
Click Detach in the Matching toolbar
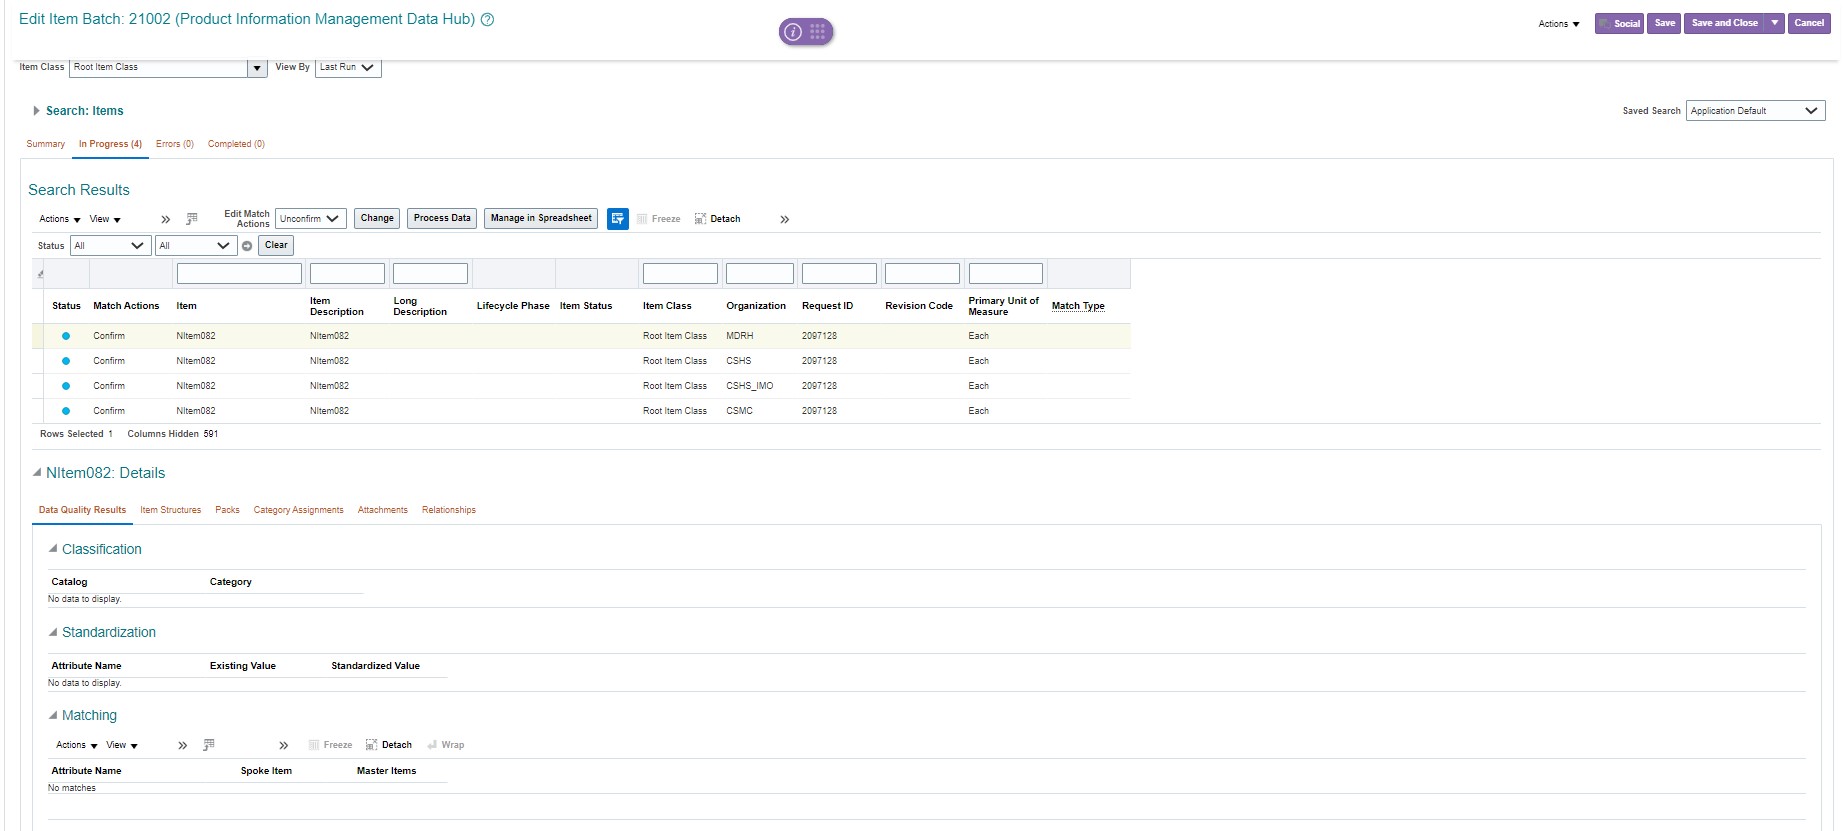point(389,745)
